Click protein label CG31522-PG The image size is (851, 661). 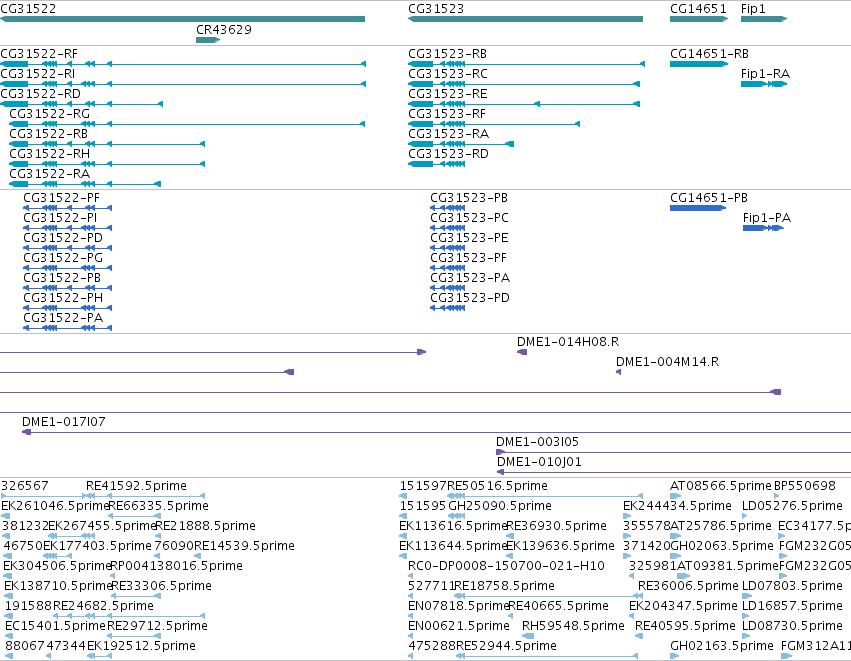(x=62, y=258)
